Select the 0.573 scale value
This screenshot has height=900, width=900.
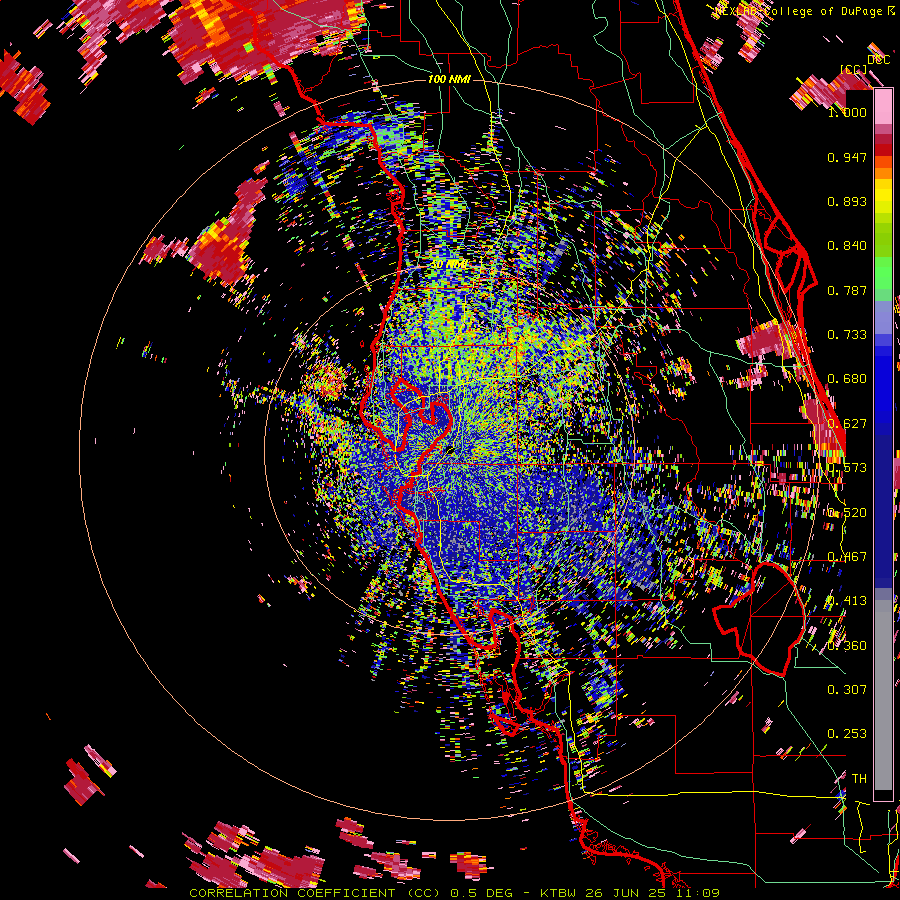(x=847, y=468)
